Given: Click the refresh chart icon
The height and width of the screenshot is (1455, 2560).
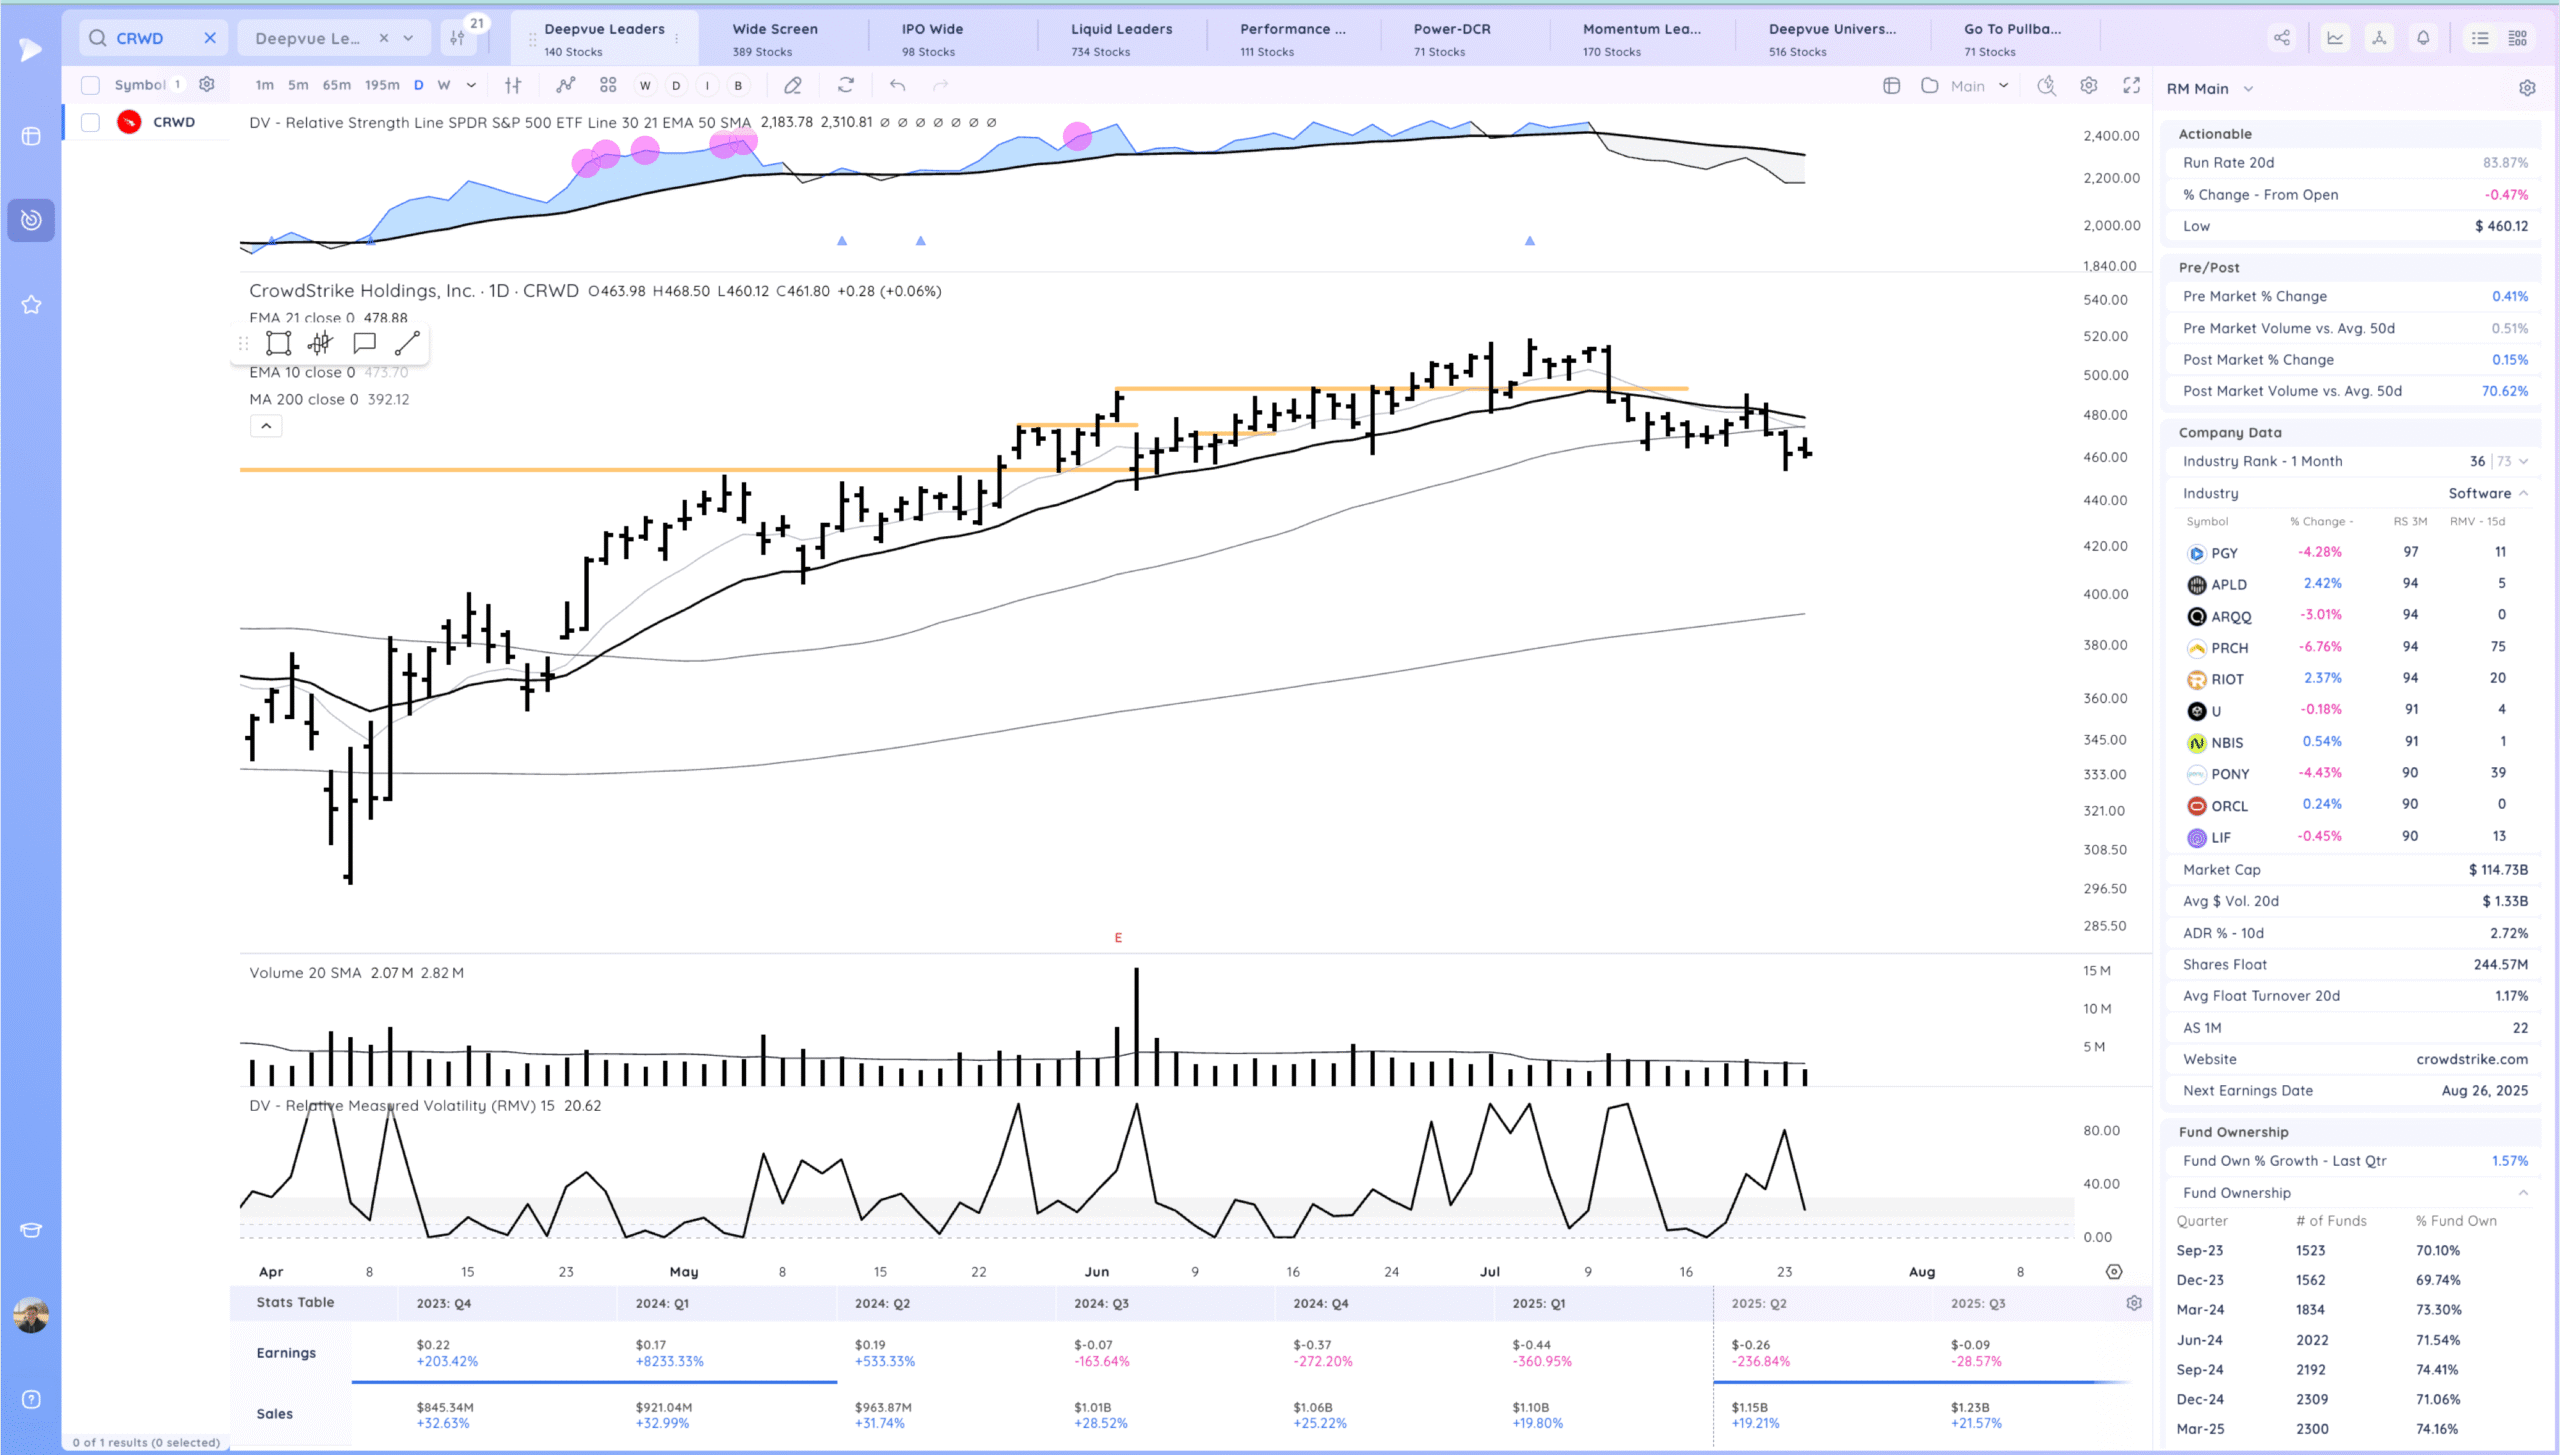Looking at the screenshot, I should 846,86.
